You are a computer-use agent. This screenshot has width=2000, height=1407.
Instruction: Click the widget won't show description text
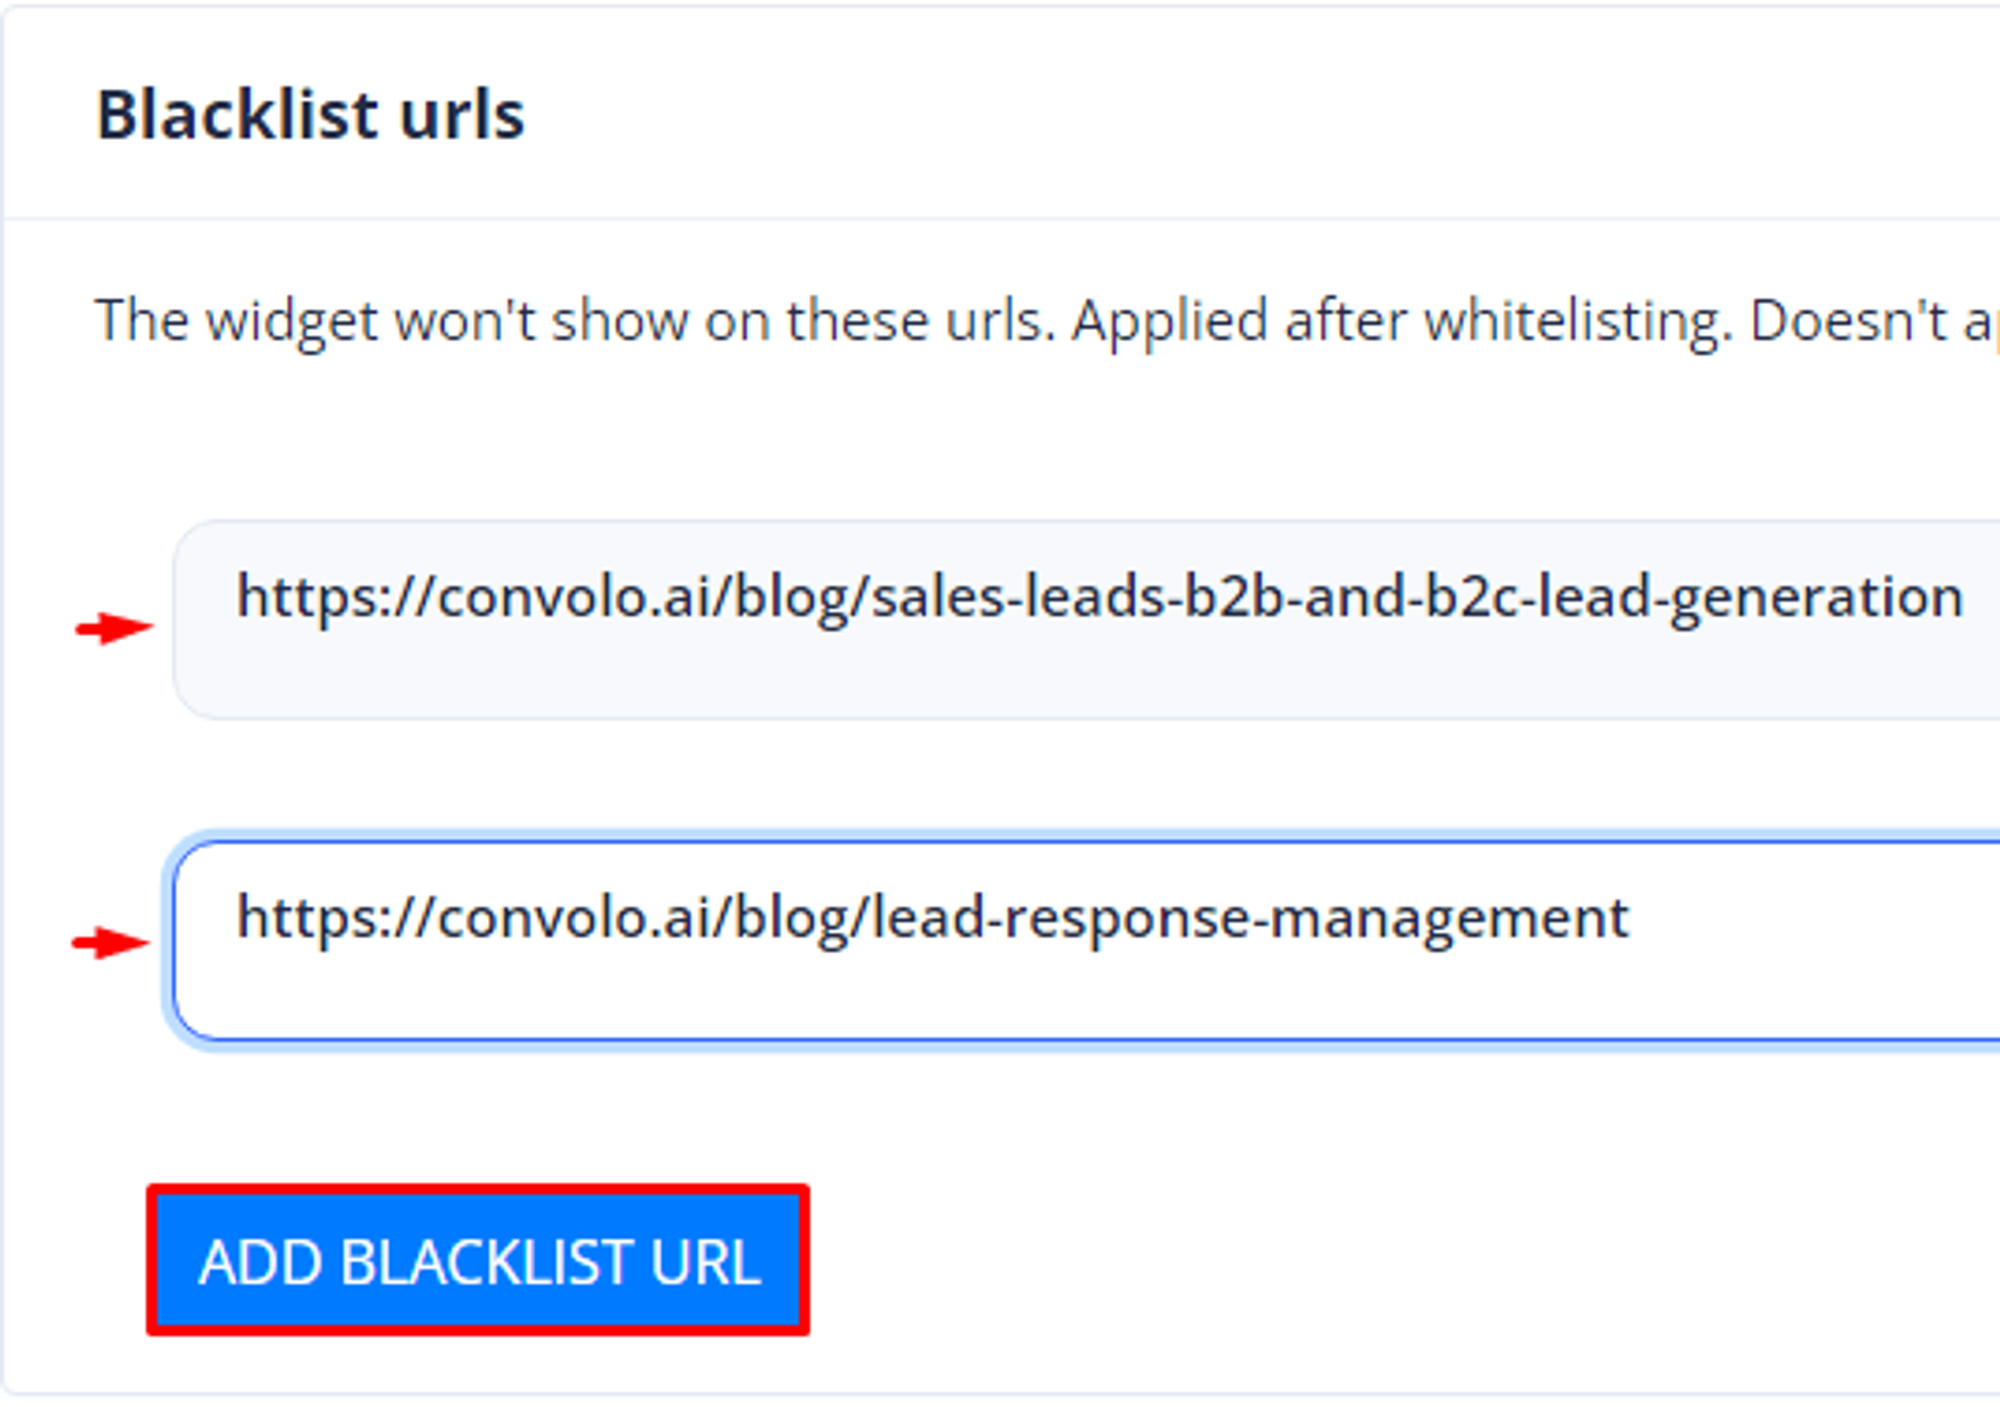tap(1046, 322)
